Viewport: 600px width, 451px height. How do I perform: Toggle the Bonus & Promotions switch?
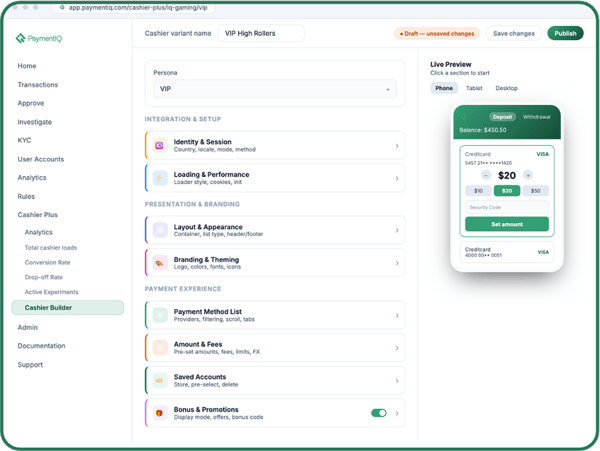(x=379, y=413)
